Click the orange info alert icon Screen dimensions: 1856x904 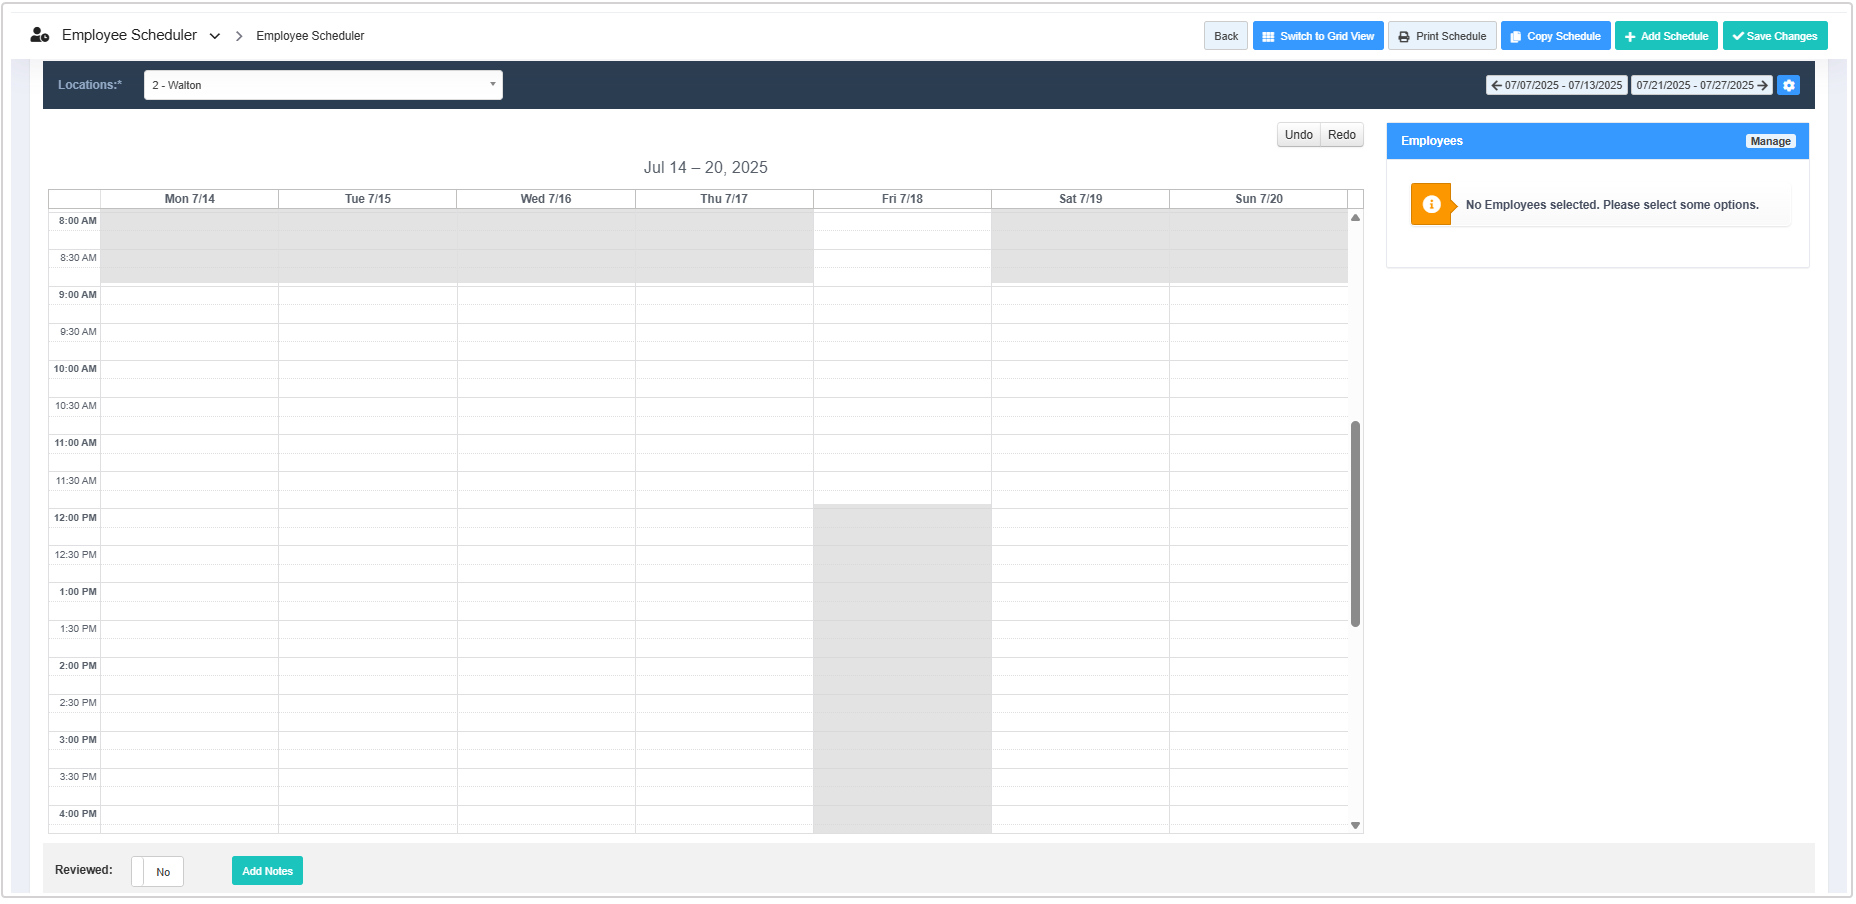[x=1431, y=204]
